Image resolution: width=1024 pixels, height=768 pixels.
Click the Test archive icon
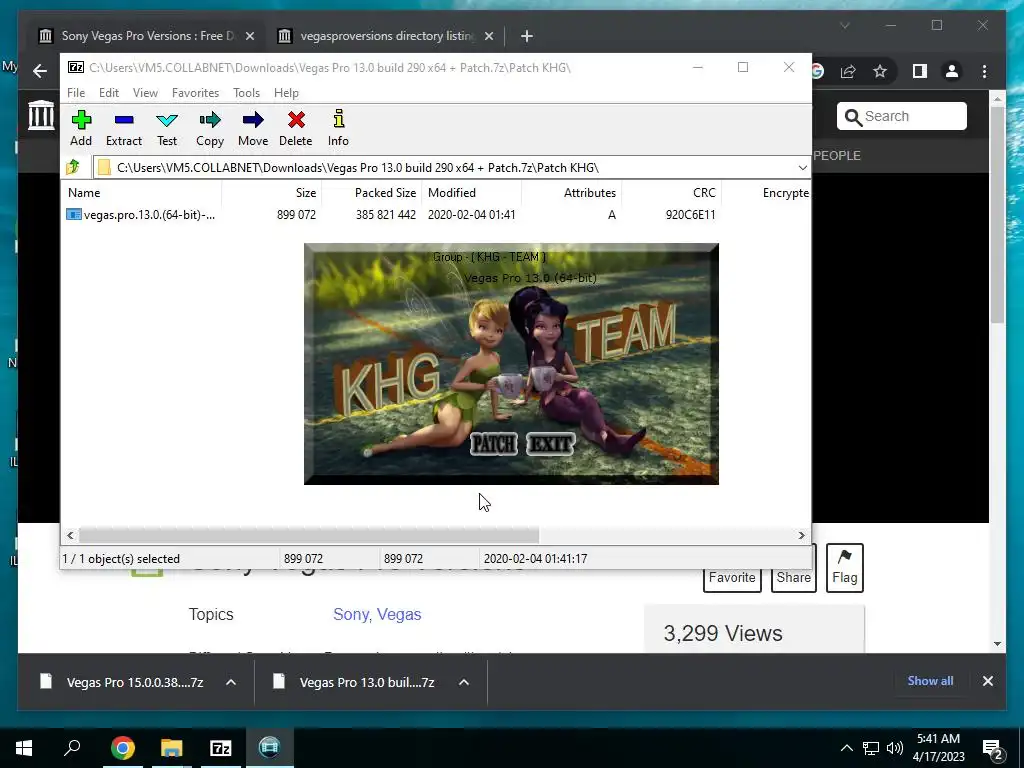pyautogui.click(x=167, y=128)
